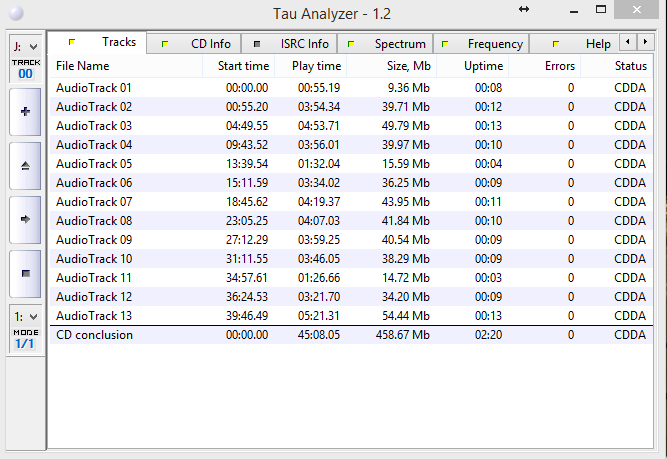Click the File Name column header
The image size is (667, 459).
coord(126,66)
